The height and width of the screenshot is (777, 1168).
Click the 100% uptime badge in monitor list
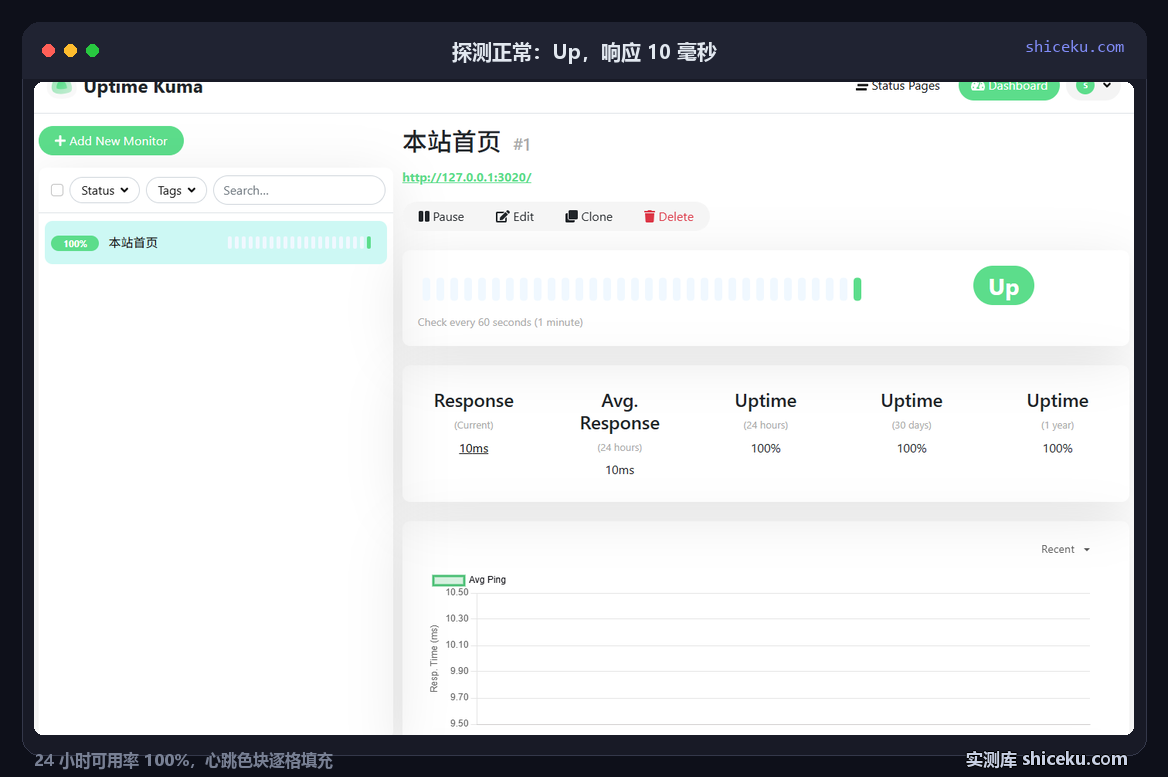coord(74,244)
